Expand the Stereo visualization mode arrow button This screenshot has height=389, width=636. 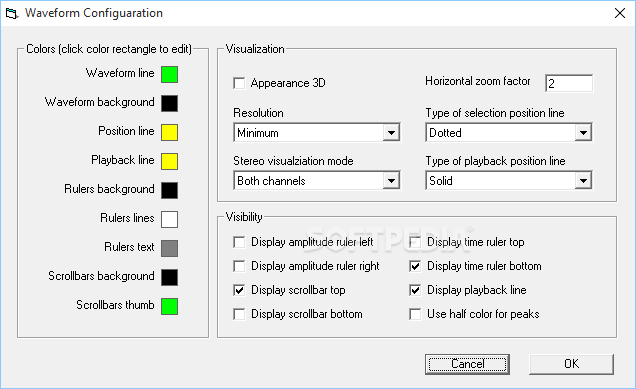[x=391, y=181]
